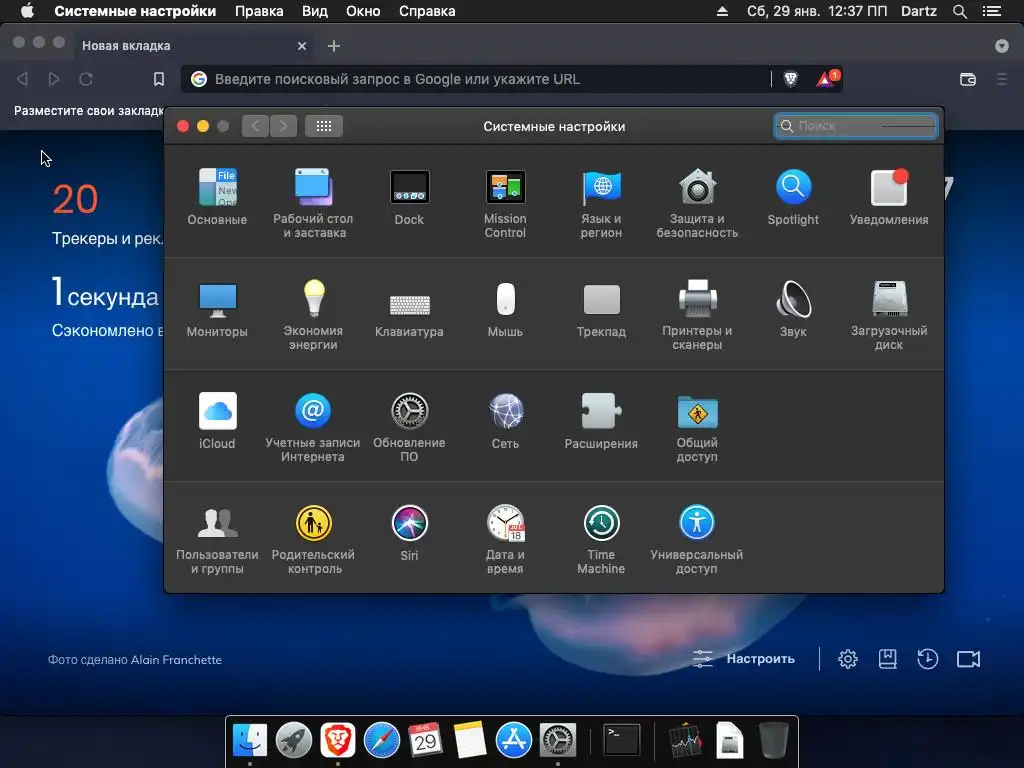Show all preferences grid button
1024x768 pixels.
[324, 126]
